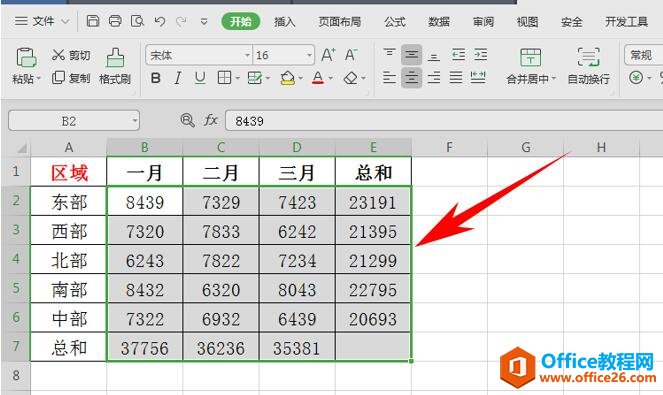This screenshot has width=663, height=395.
Task: Open the 文件 menu dropdown arrow
Action: tap(65, 21)
